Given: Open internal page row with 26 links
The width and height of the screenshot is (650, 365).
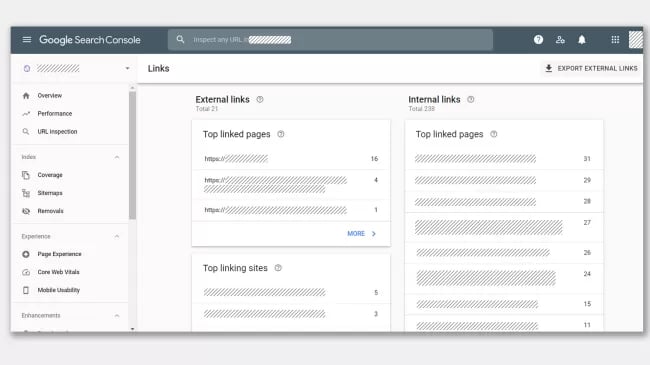Looking at the screenshot, I should 504,253.
